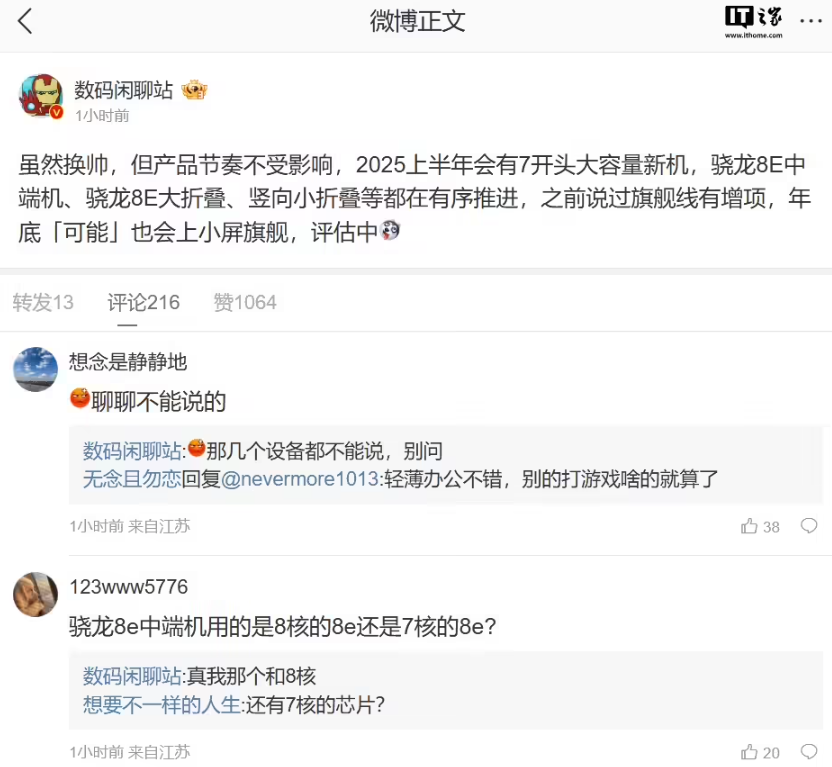The width and height of the screenshot is (832, 767).
Task: Click the gold crown badge beside 数码闲聊站
Action: click(x=194, y=90)
